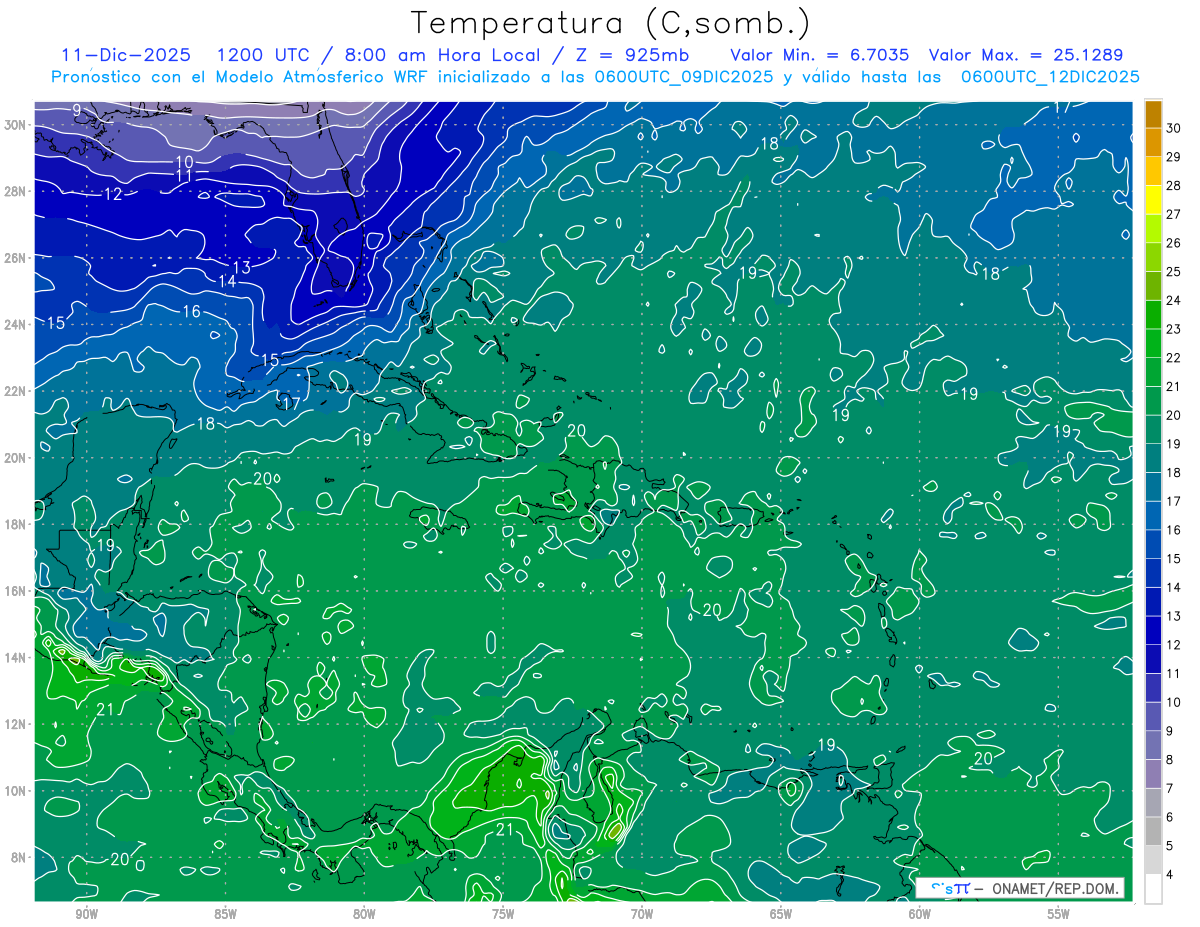1200x927 pixels.
Task: Click the colorbar label '30'
Action: pyautogui.click(x=1174, y=128)
